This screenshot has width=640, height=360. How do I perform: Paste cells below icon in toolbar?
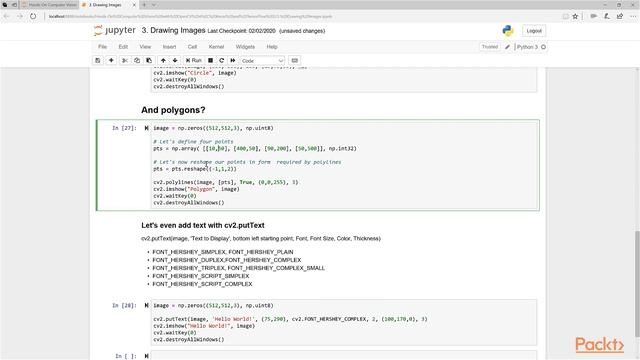[149, 60]
